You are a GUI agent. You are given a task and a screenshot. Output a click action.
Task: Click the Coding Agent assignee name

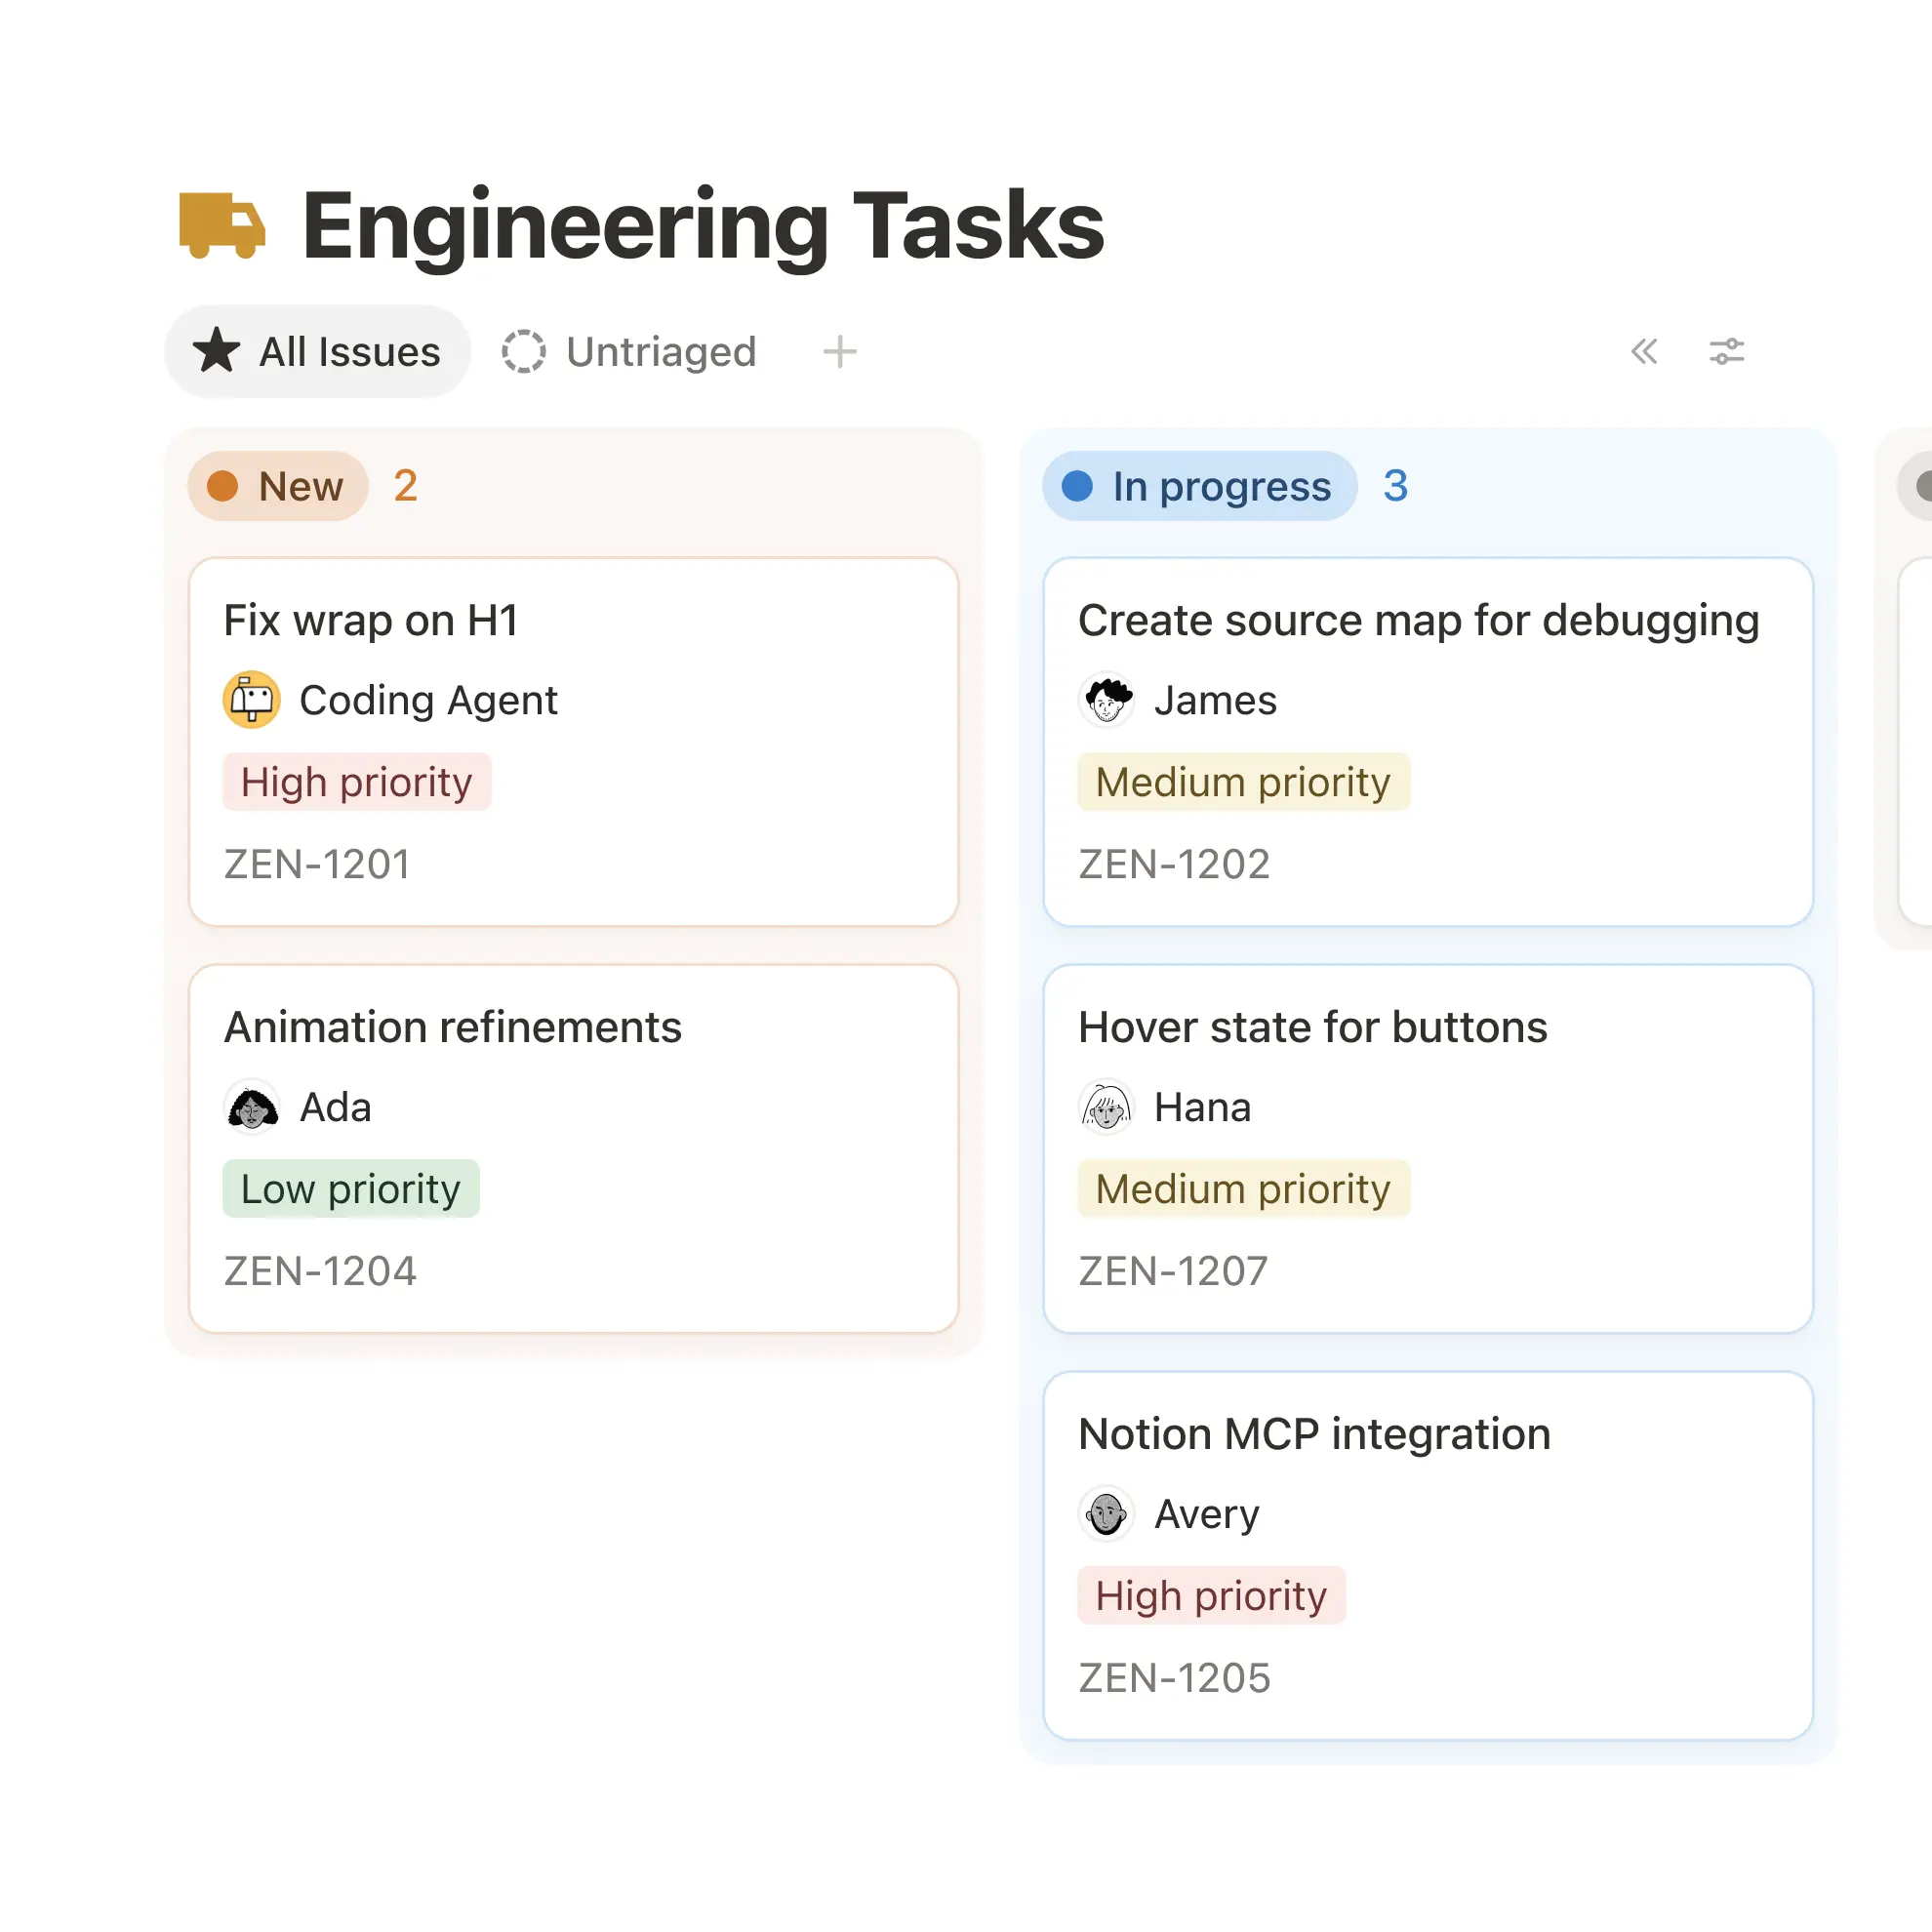[x=428, y=700]
